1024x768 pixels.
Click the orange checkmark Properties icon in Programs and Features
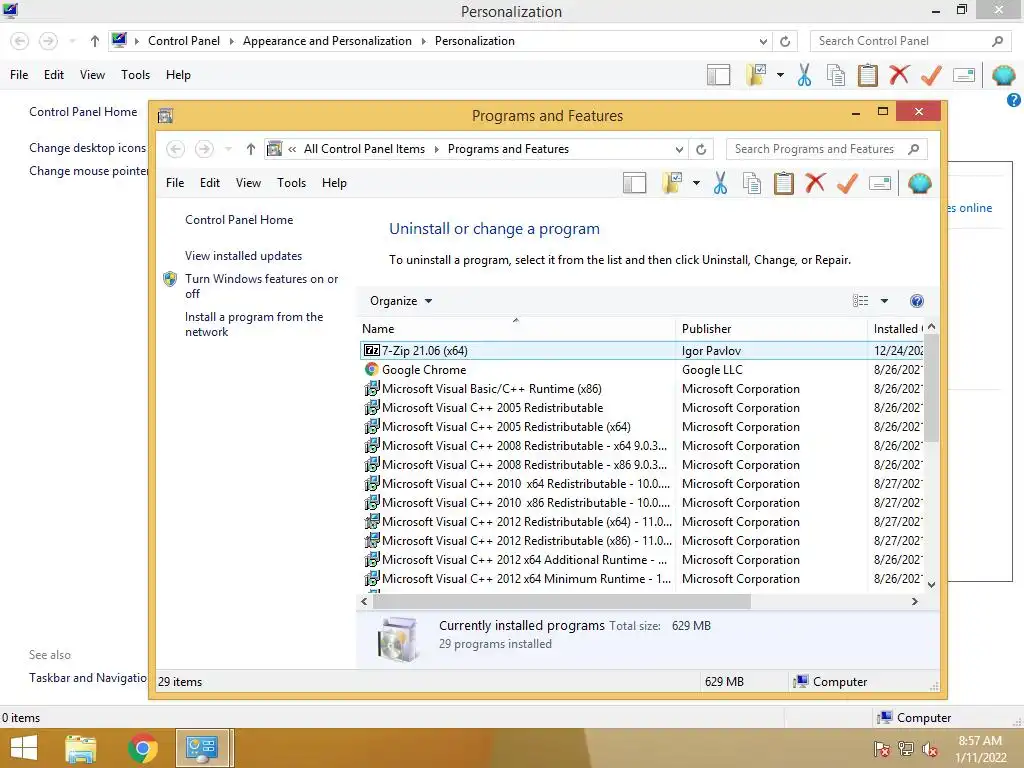847,184
